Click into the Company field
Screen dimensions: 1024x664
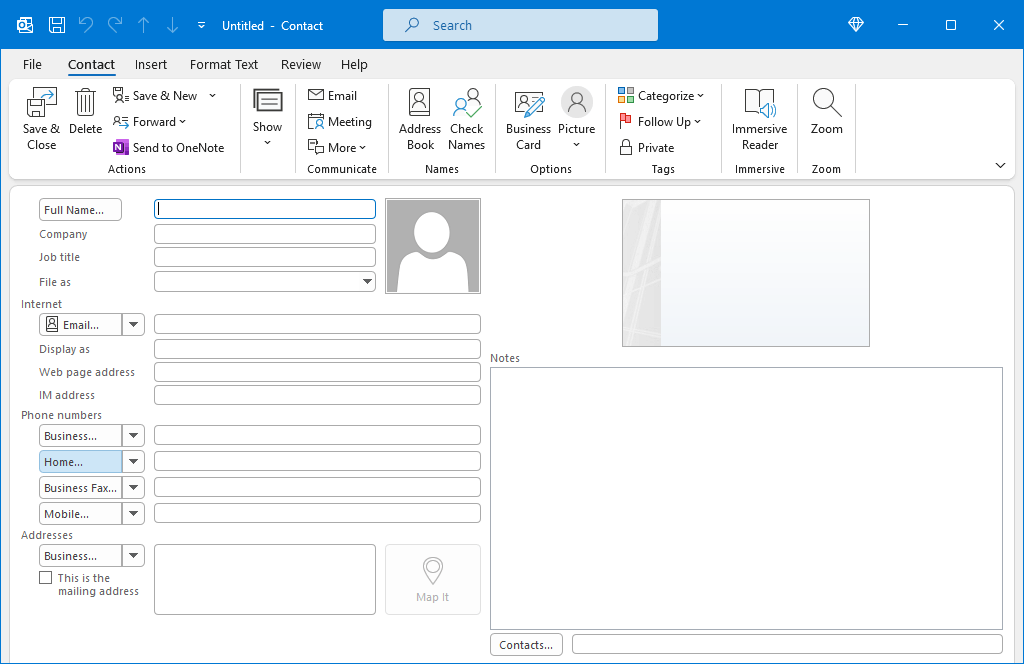coord(264,234)
